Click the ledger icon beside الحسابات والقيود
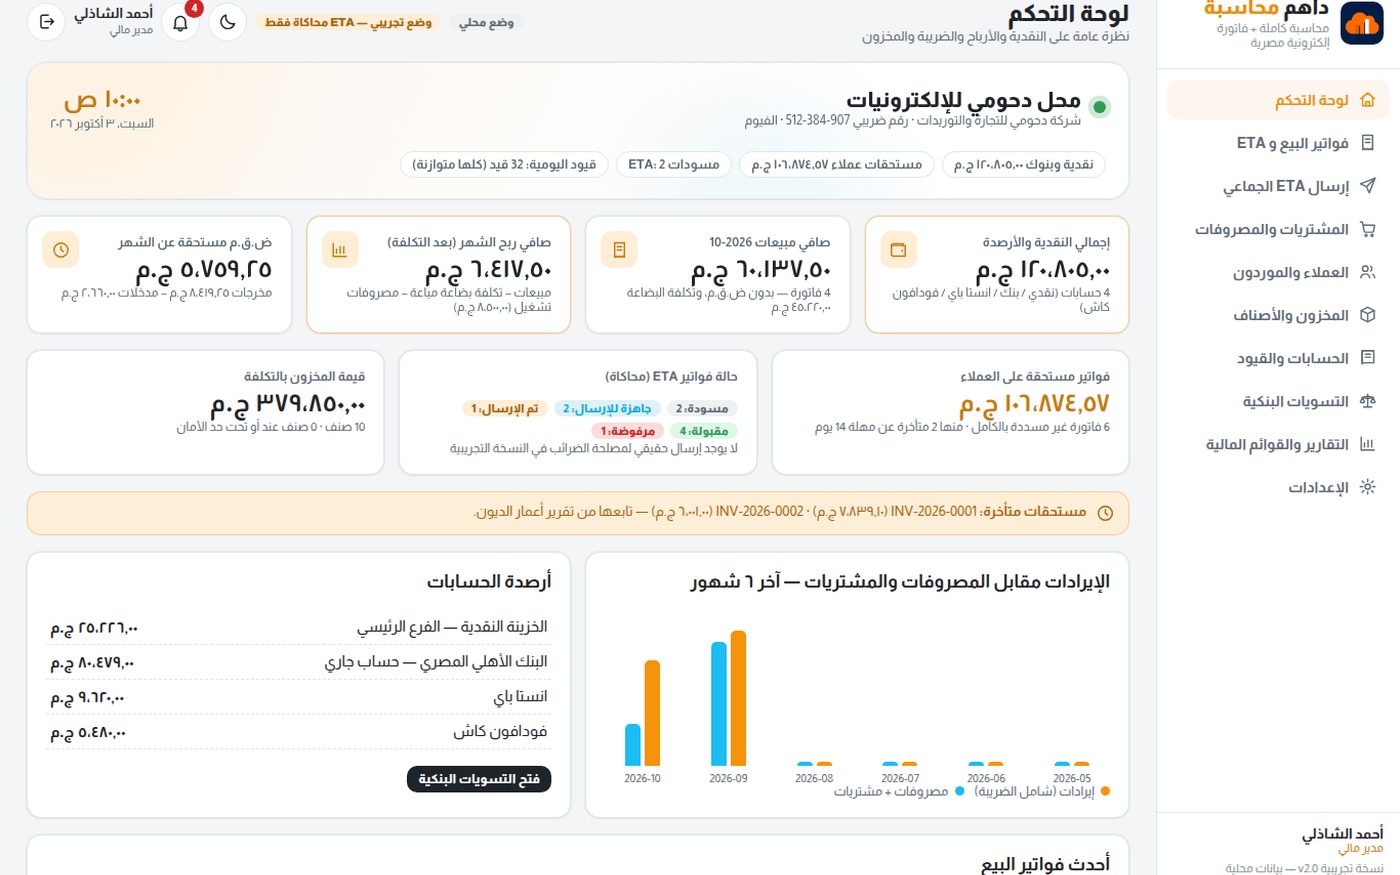1400x875 pixels. click(x=1368, y=358)
